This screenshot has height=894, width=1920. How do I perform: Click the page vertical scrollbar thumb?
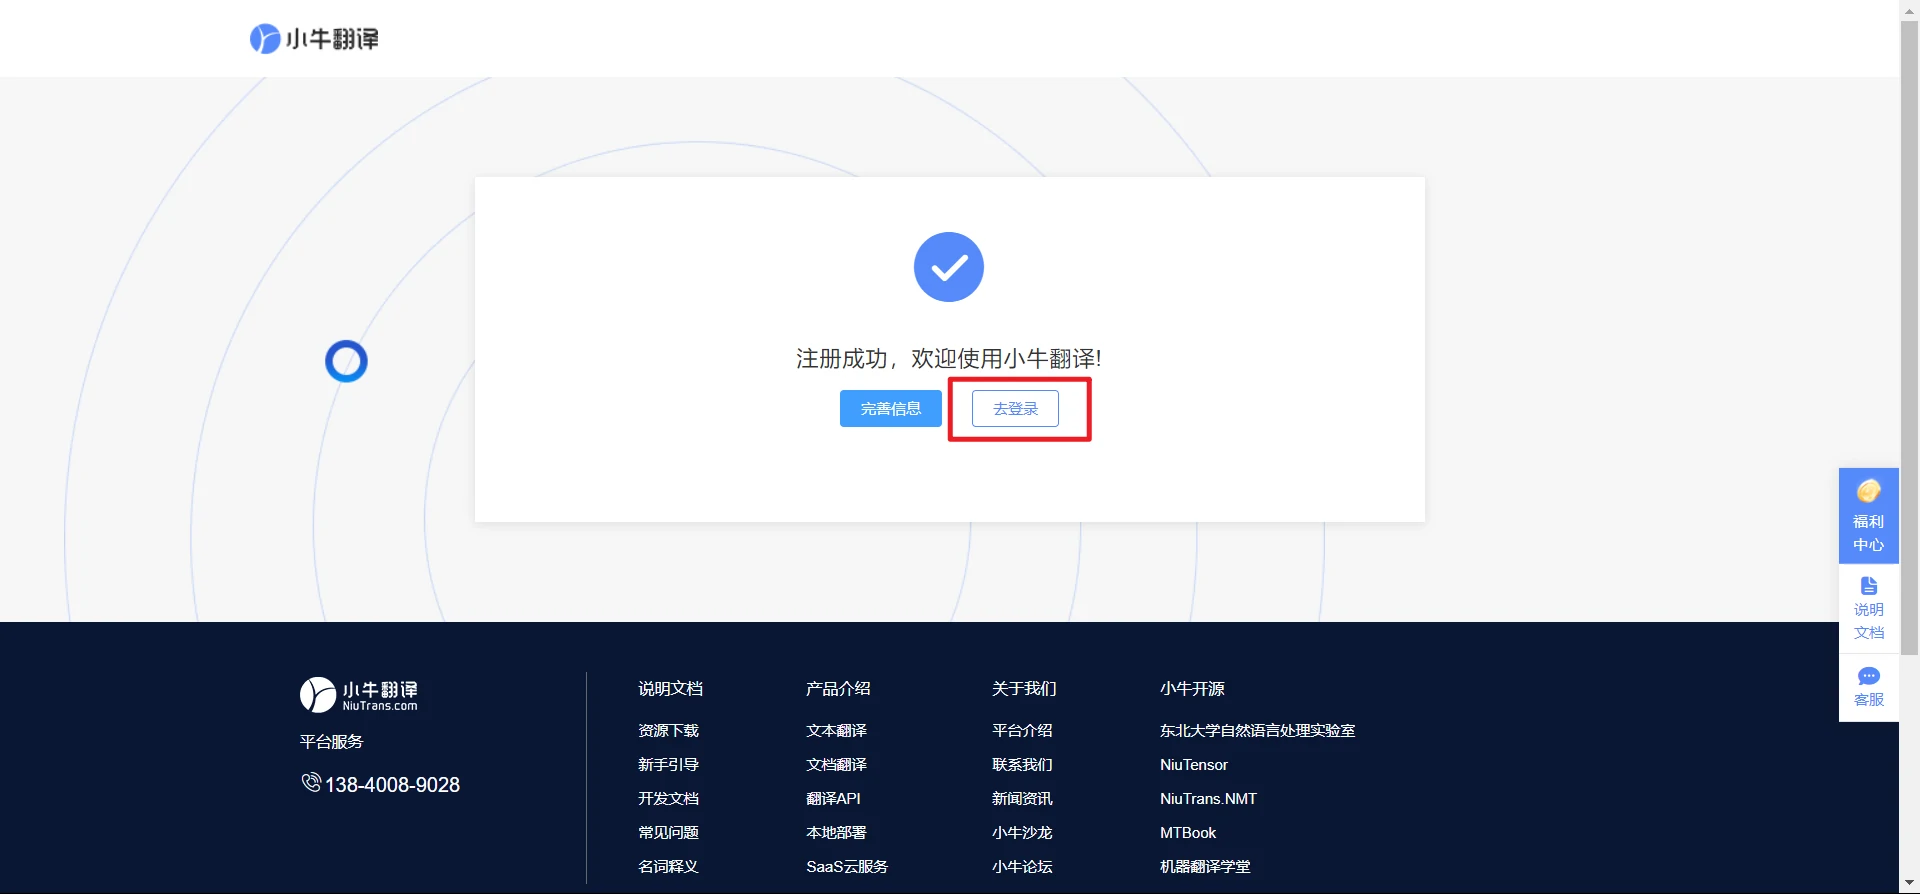1909,338
